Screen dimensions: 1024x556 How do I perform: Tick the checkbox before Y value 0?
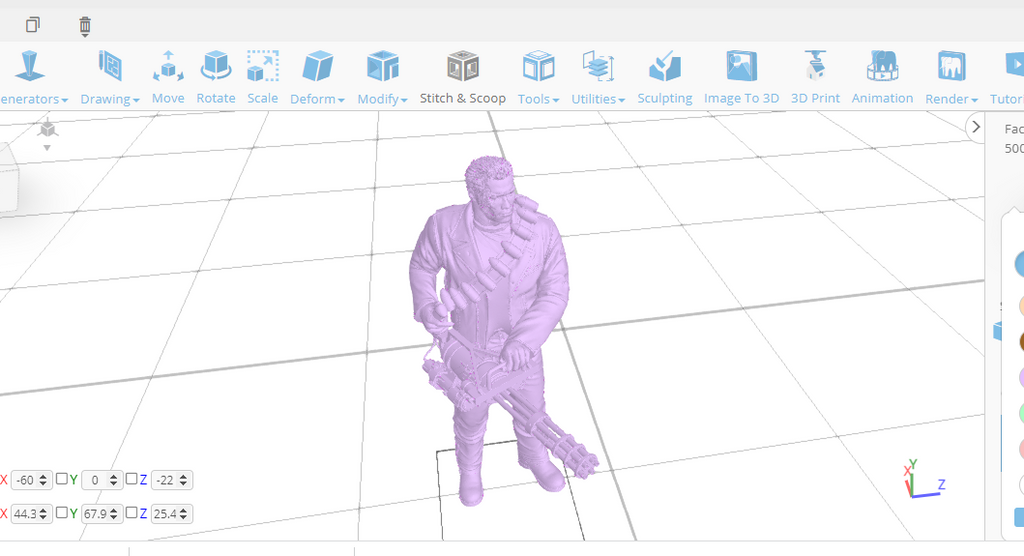tap(62, 479)
